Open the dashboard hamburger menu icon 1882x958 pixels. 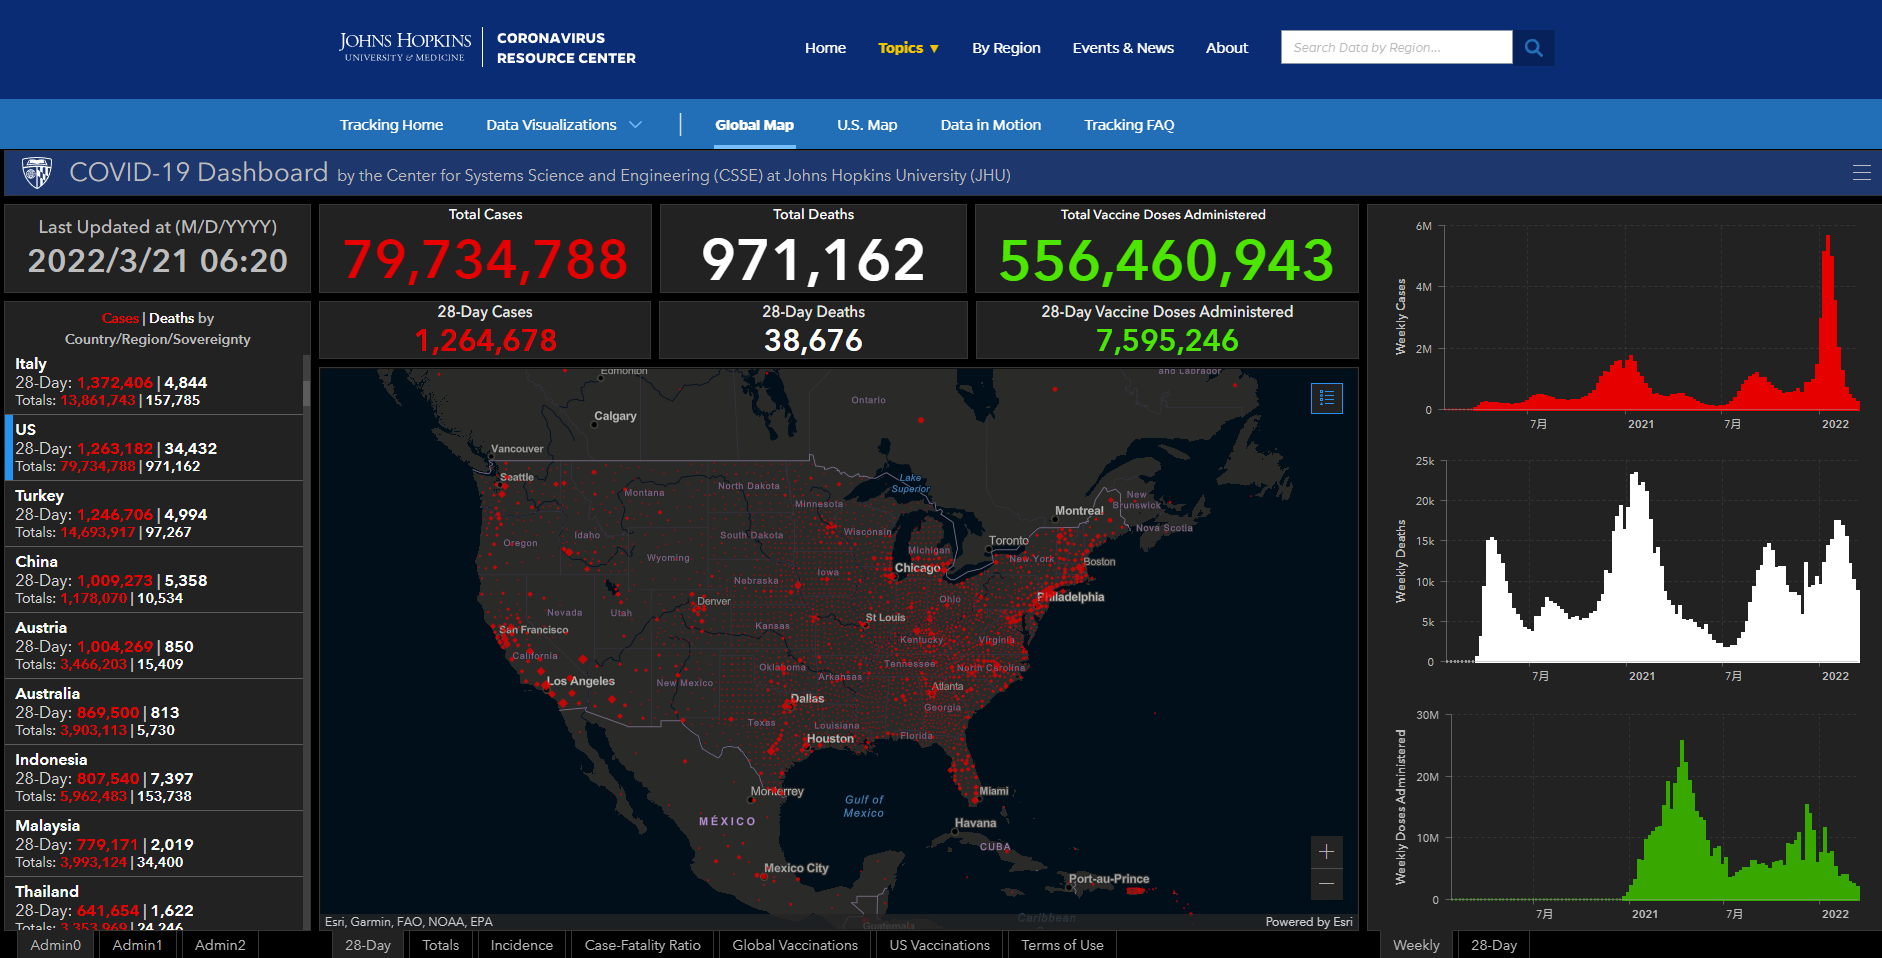(1861, 173)
